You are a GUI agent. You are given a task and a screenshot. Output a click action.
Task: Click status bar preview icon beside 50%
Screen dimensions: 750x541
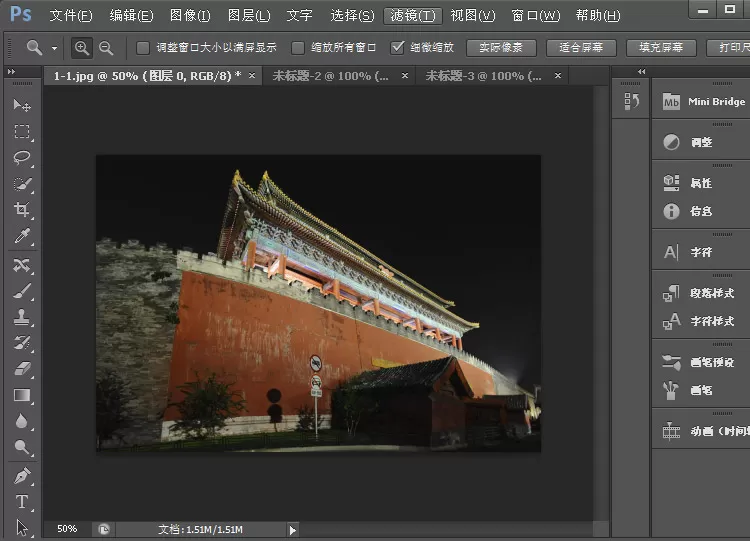104,529
